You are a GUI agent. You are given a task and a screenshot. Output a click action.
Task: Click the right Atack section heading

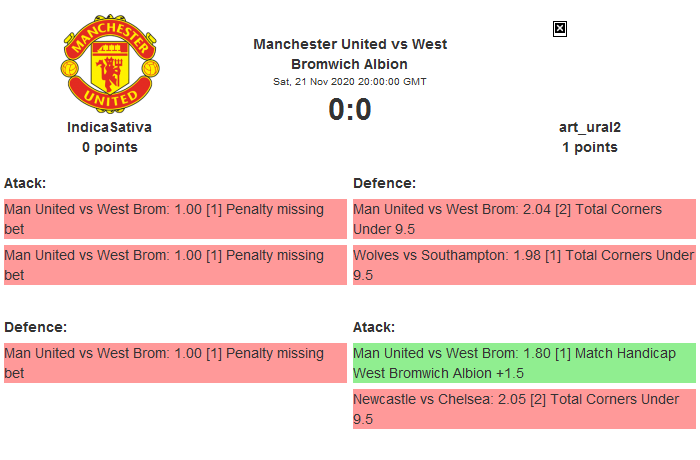pyautogui.click(x=374, y=327)
